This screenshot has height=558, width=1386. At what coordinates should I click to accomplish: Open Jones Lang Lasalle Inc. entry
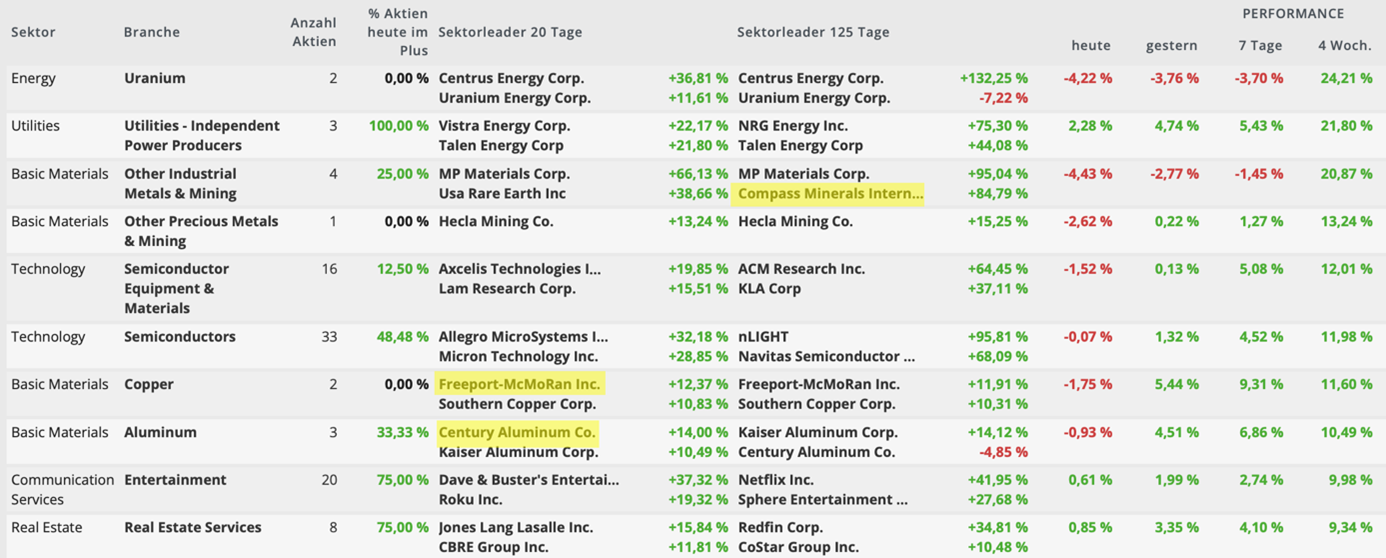(516, 528)
